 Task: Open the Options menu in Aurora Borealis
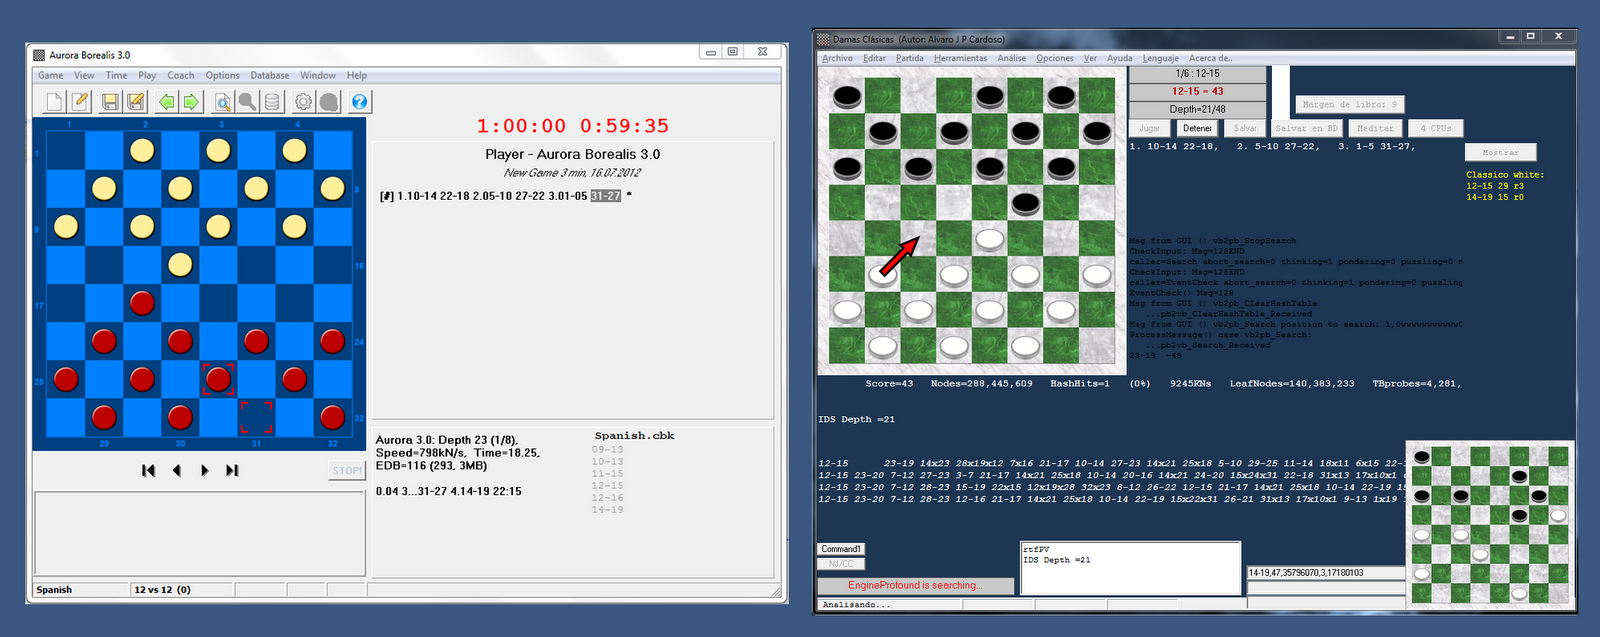(x=223, y=75)
